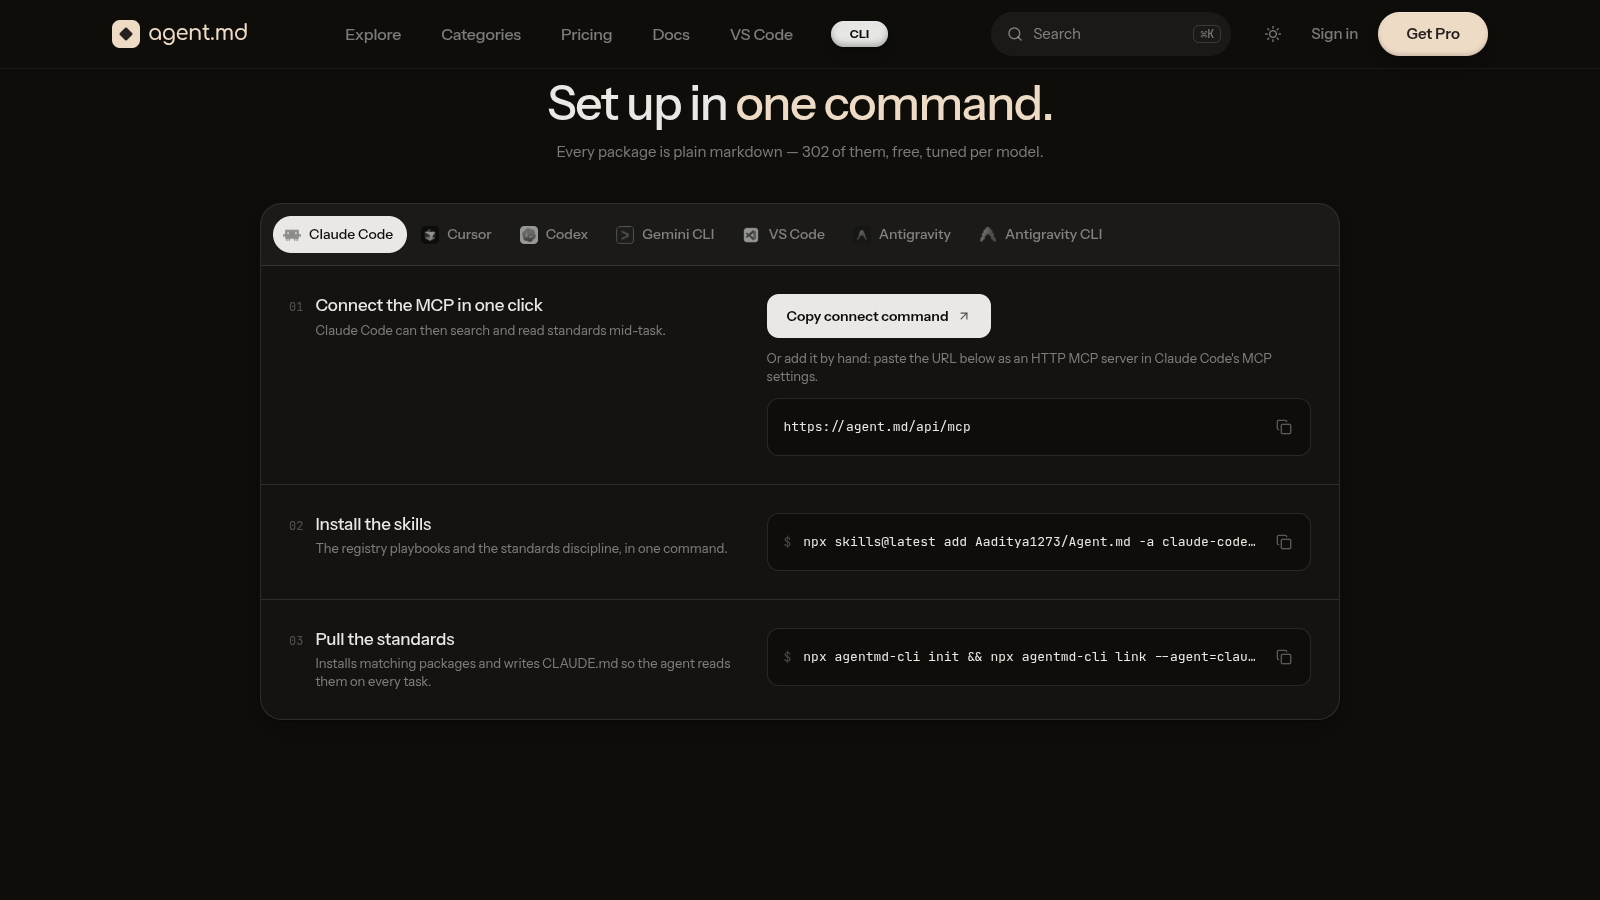Select the Antigravity tab
Image resolution: width=1600 pixels, height=900 pixels.
click(x=903, y=235)
